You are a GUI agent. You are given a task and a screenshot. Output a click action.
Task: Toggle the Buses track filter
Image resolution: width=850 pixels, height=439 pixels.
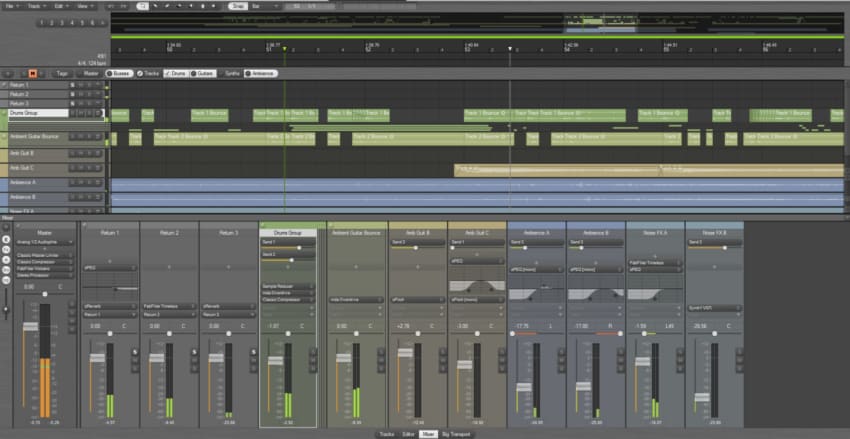[x=121, y=73]
